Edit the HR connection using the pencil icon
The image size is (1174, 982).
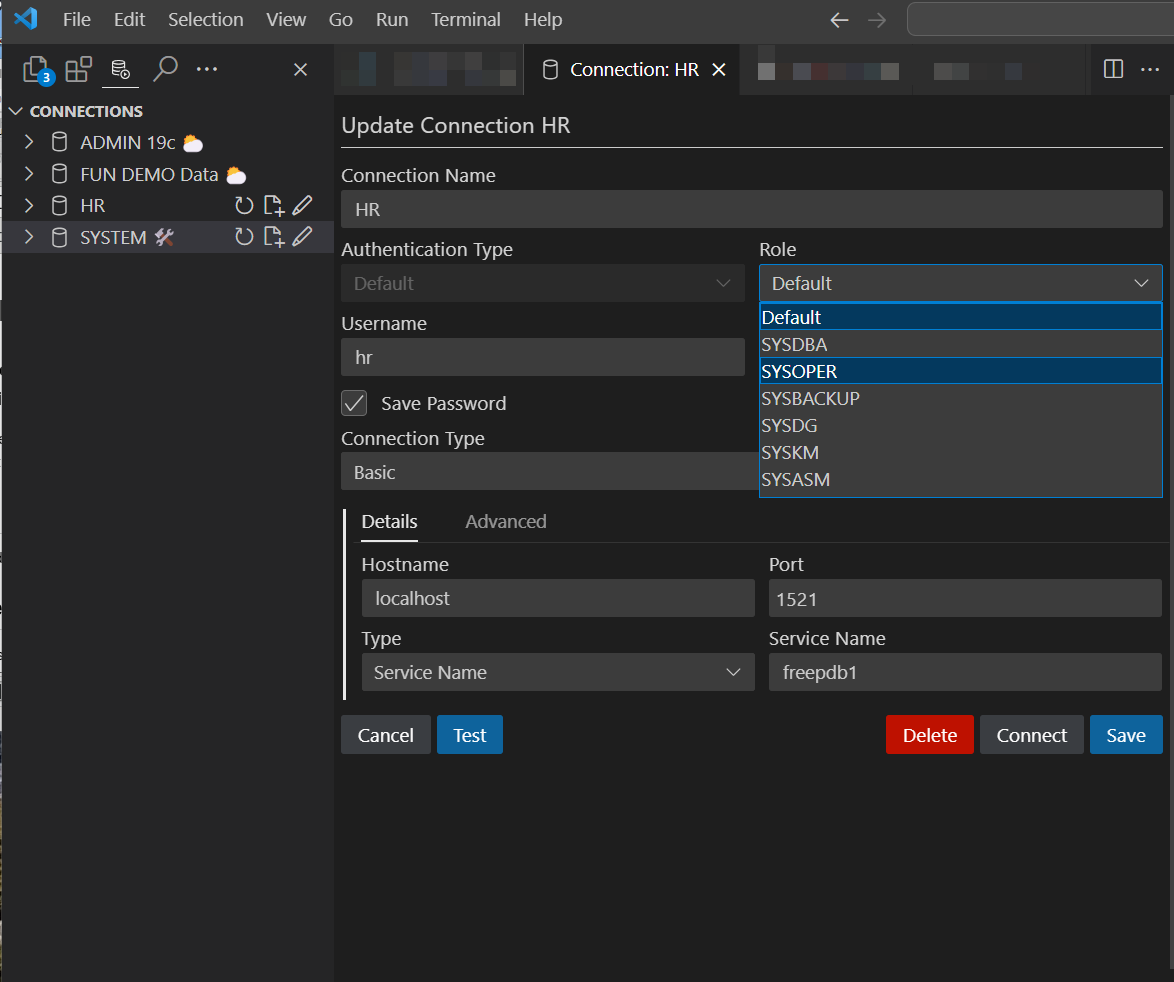coord(302,205)
